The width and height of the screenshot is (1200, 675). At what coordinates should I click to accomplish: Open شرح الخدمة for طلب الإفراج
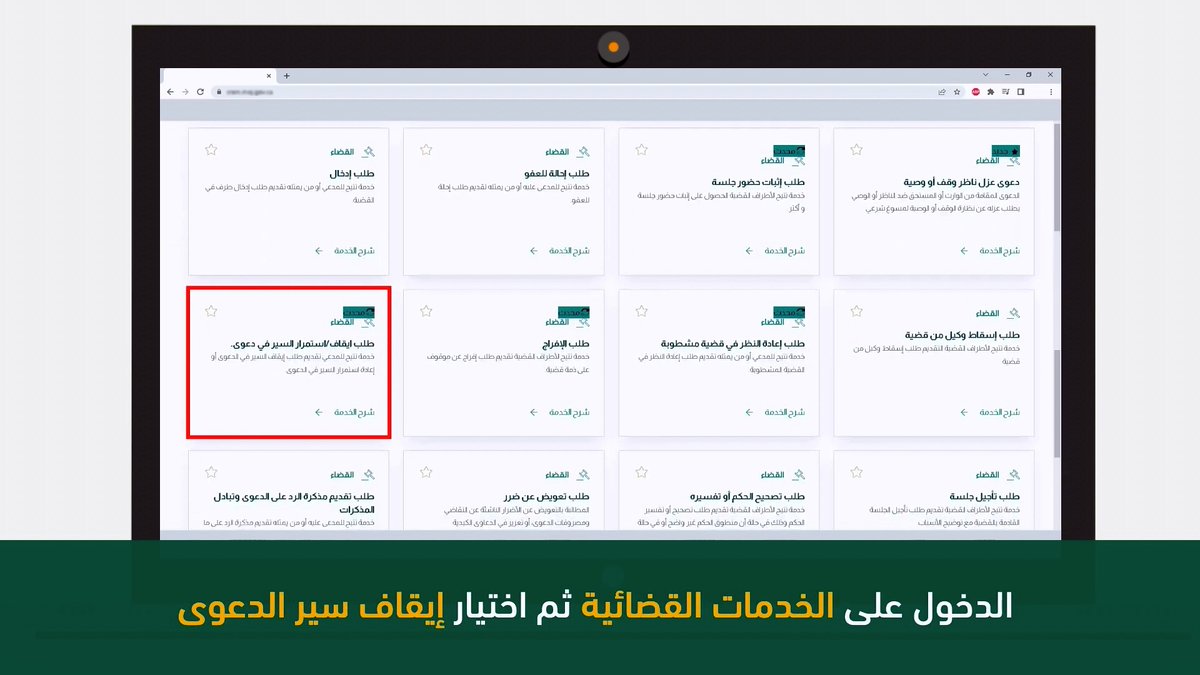[x=570, y=412]
